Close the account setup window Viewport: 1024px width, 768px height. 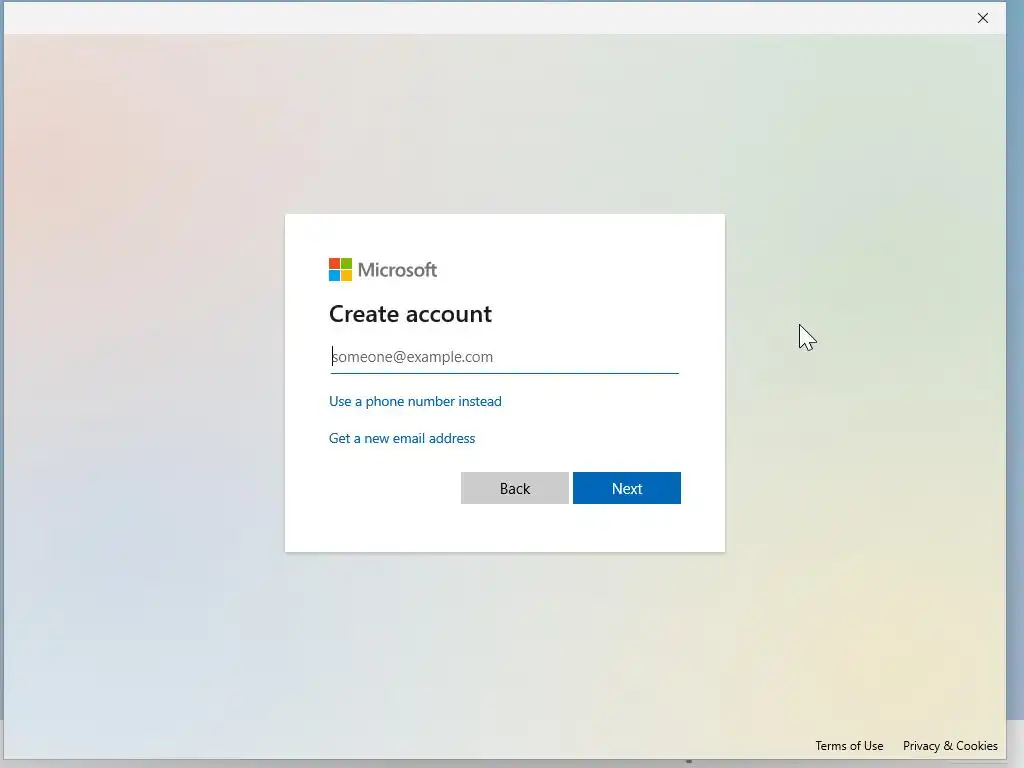[983, 18]
